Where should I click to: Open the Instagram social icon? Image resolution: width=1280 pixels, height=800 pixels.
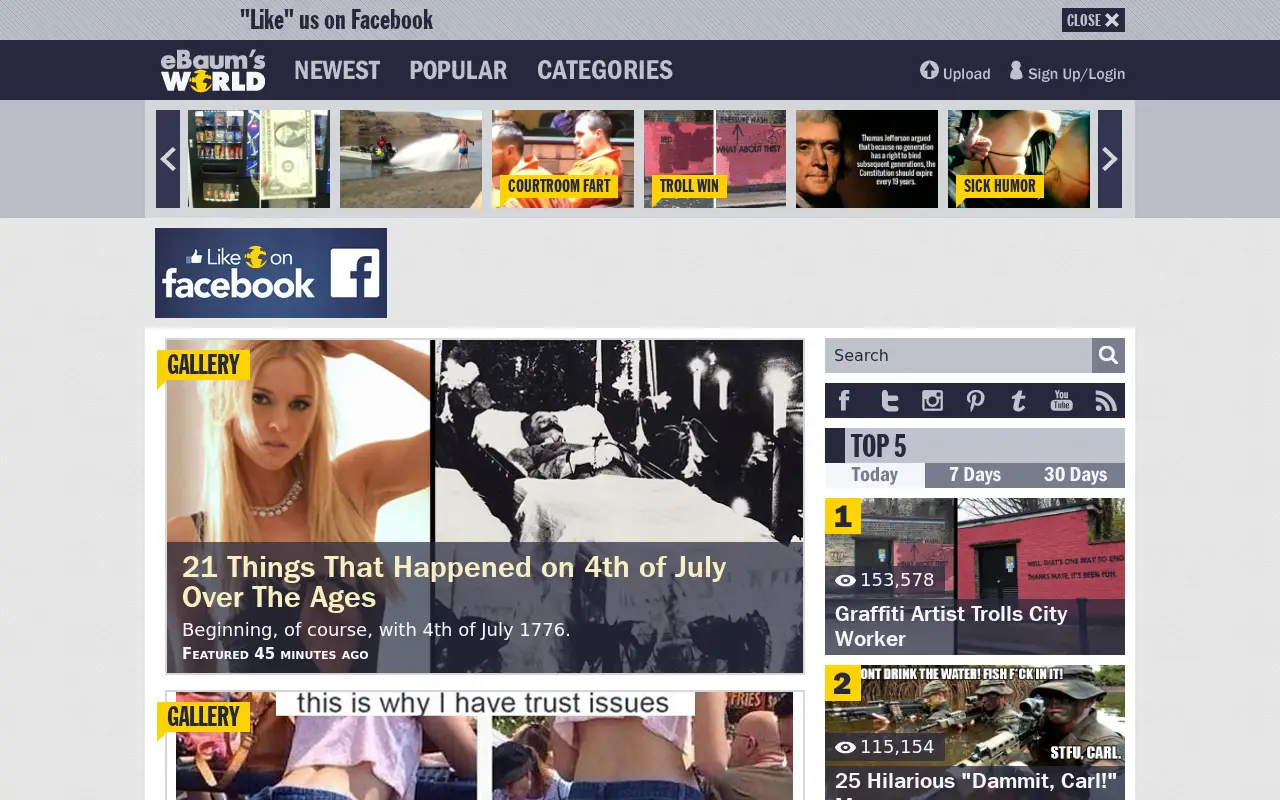click(932, 401)
